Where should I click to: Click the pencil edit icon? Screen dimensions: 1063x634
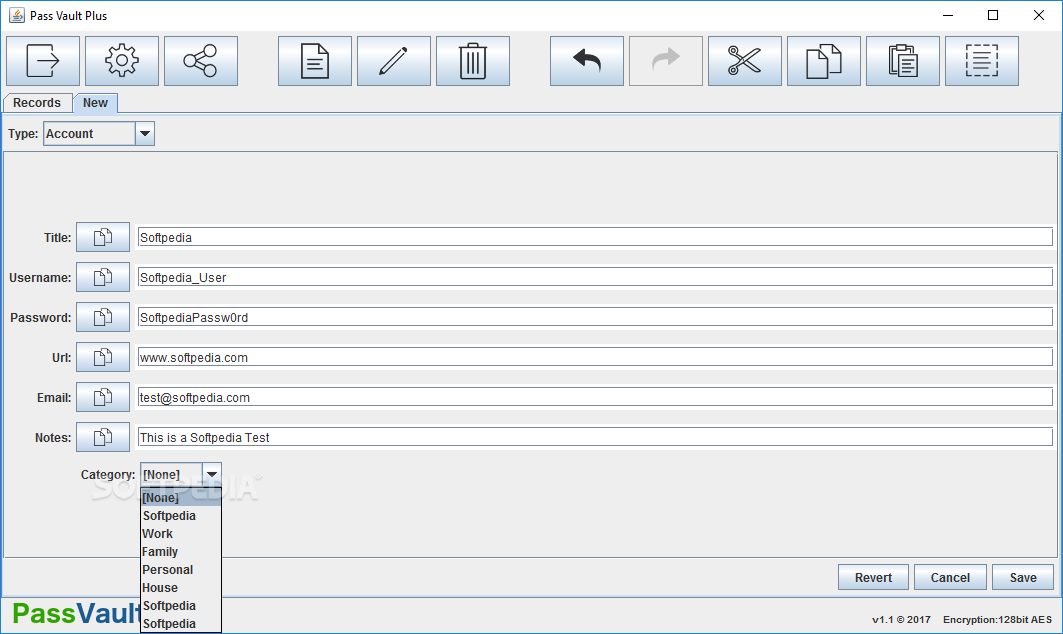pyautogui.click(x=394, y=61)
